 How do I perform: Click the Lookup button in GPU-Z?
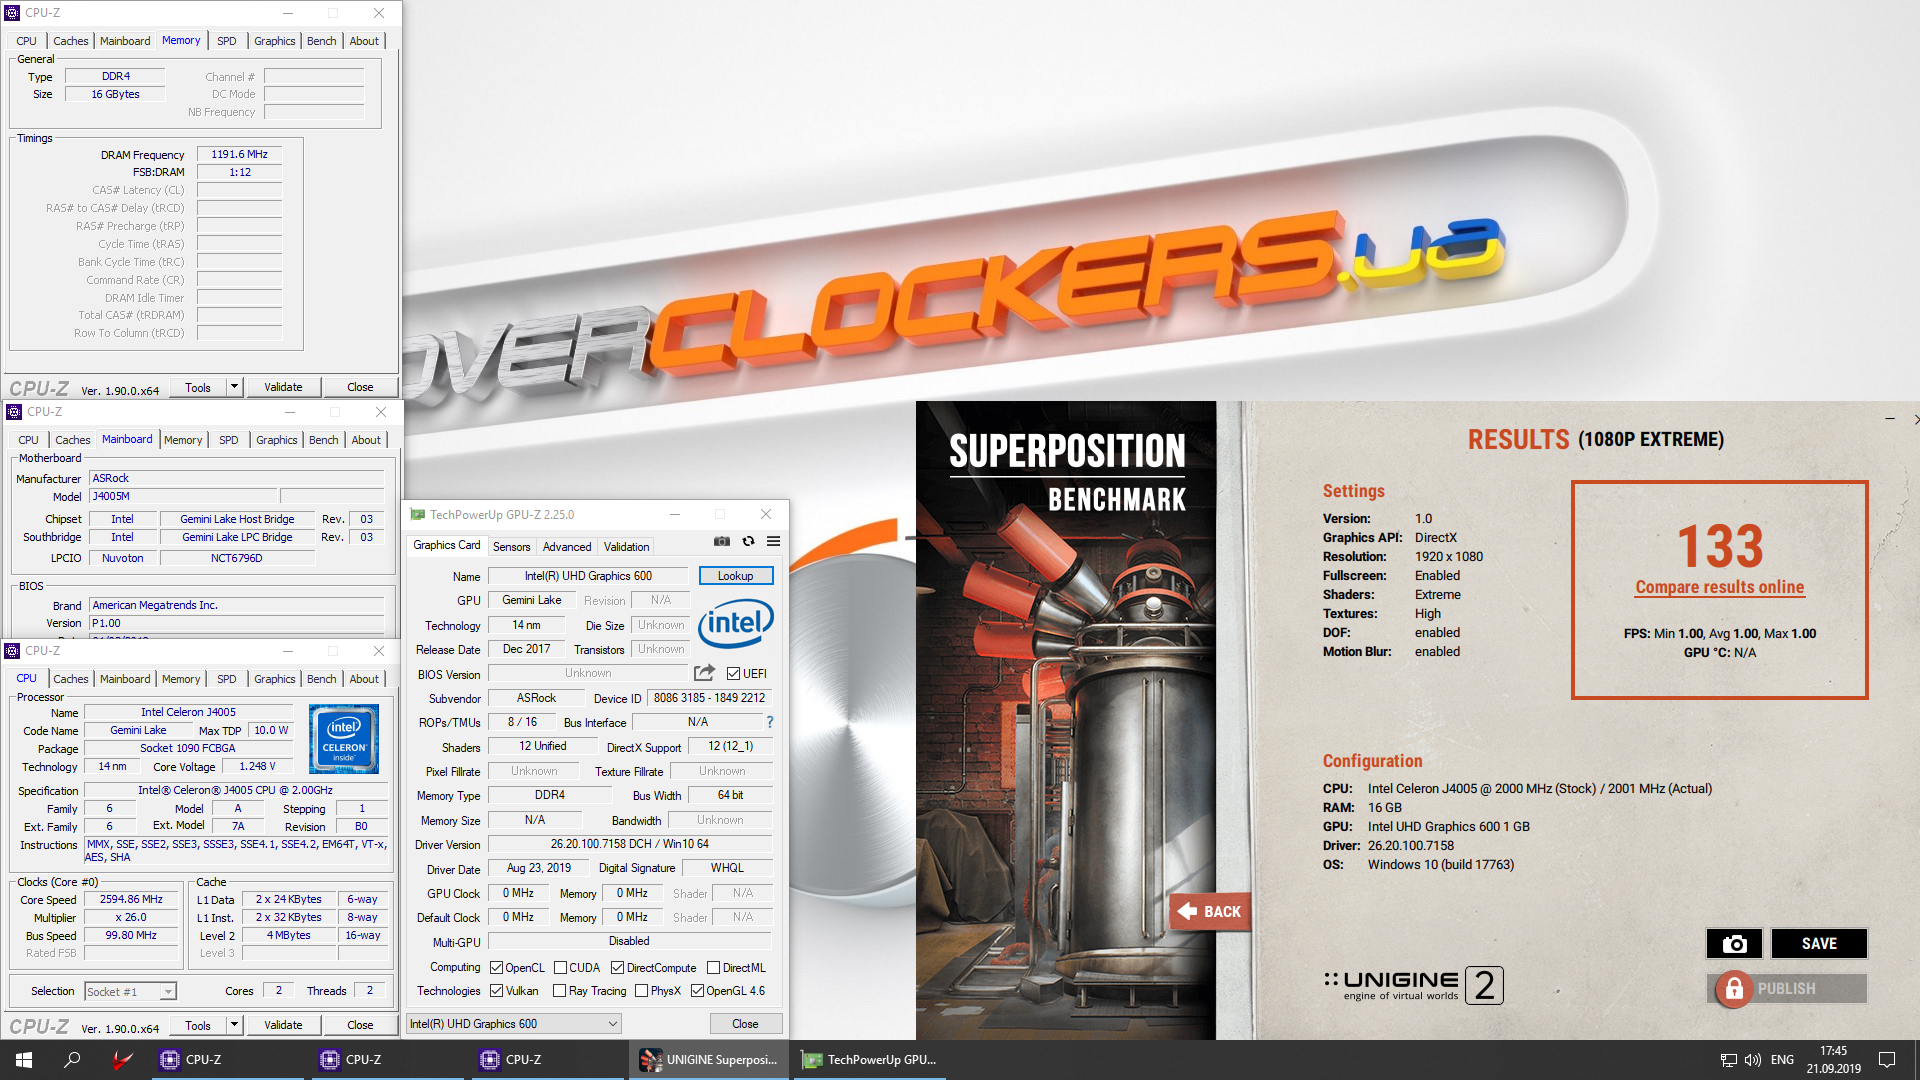(x=736, y=576)
